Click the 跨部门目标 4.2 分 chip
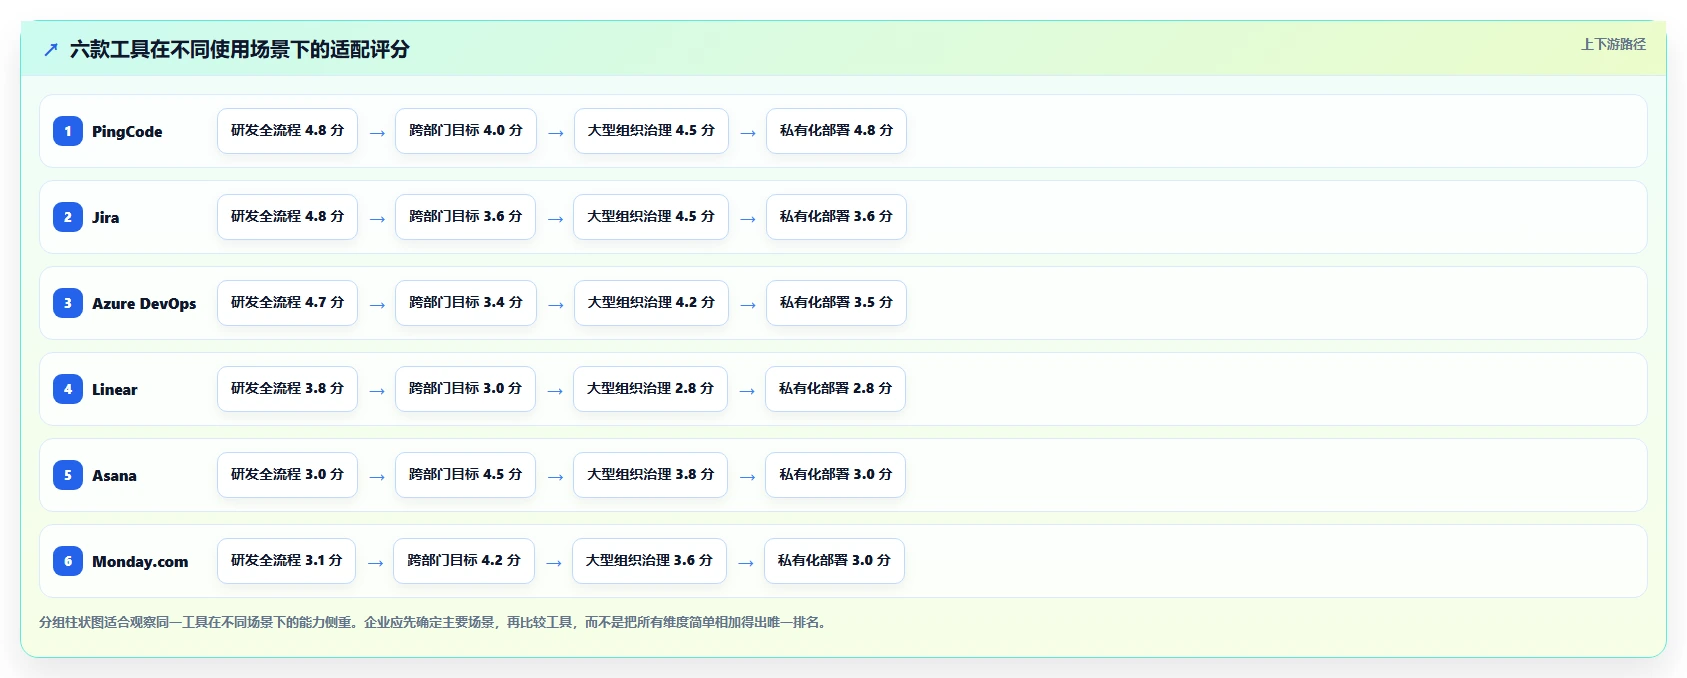This screenshot has width=1687, height=678. (464, 561)
